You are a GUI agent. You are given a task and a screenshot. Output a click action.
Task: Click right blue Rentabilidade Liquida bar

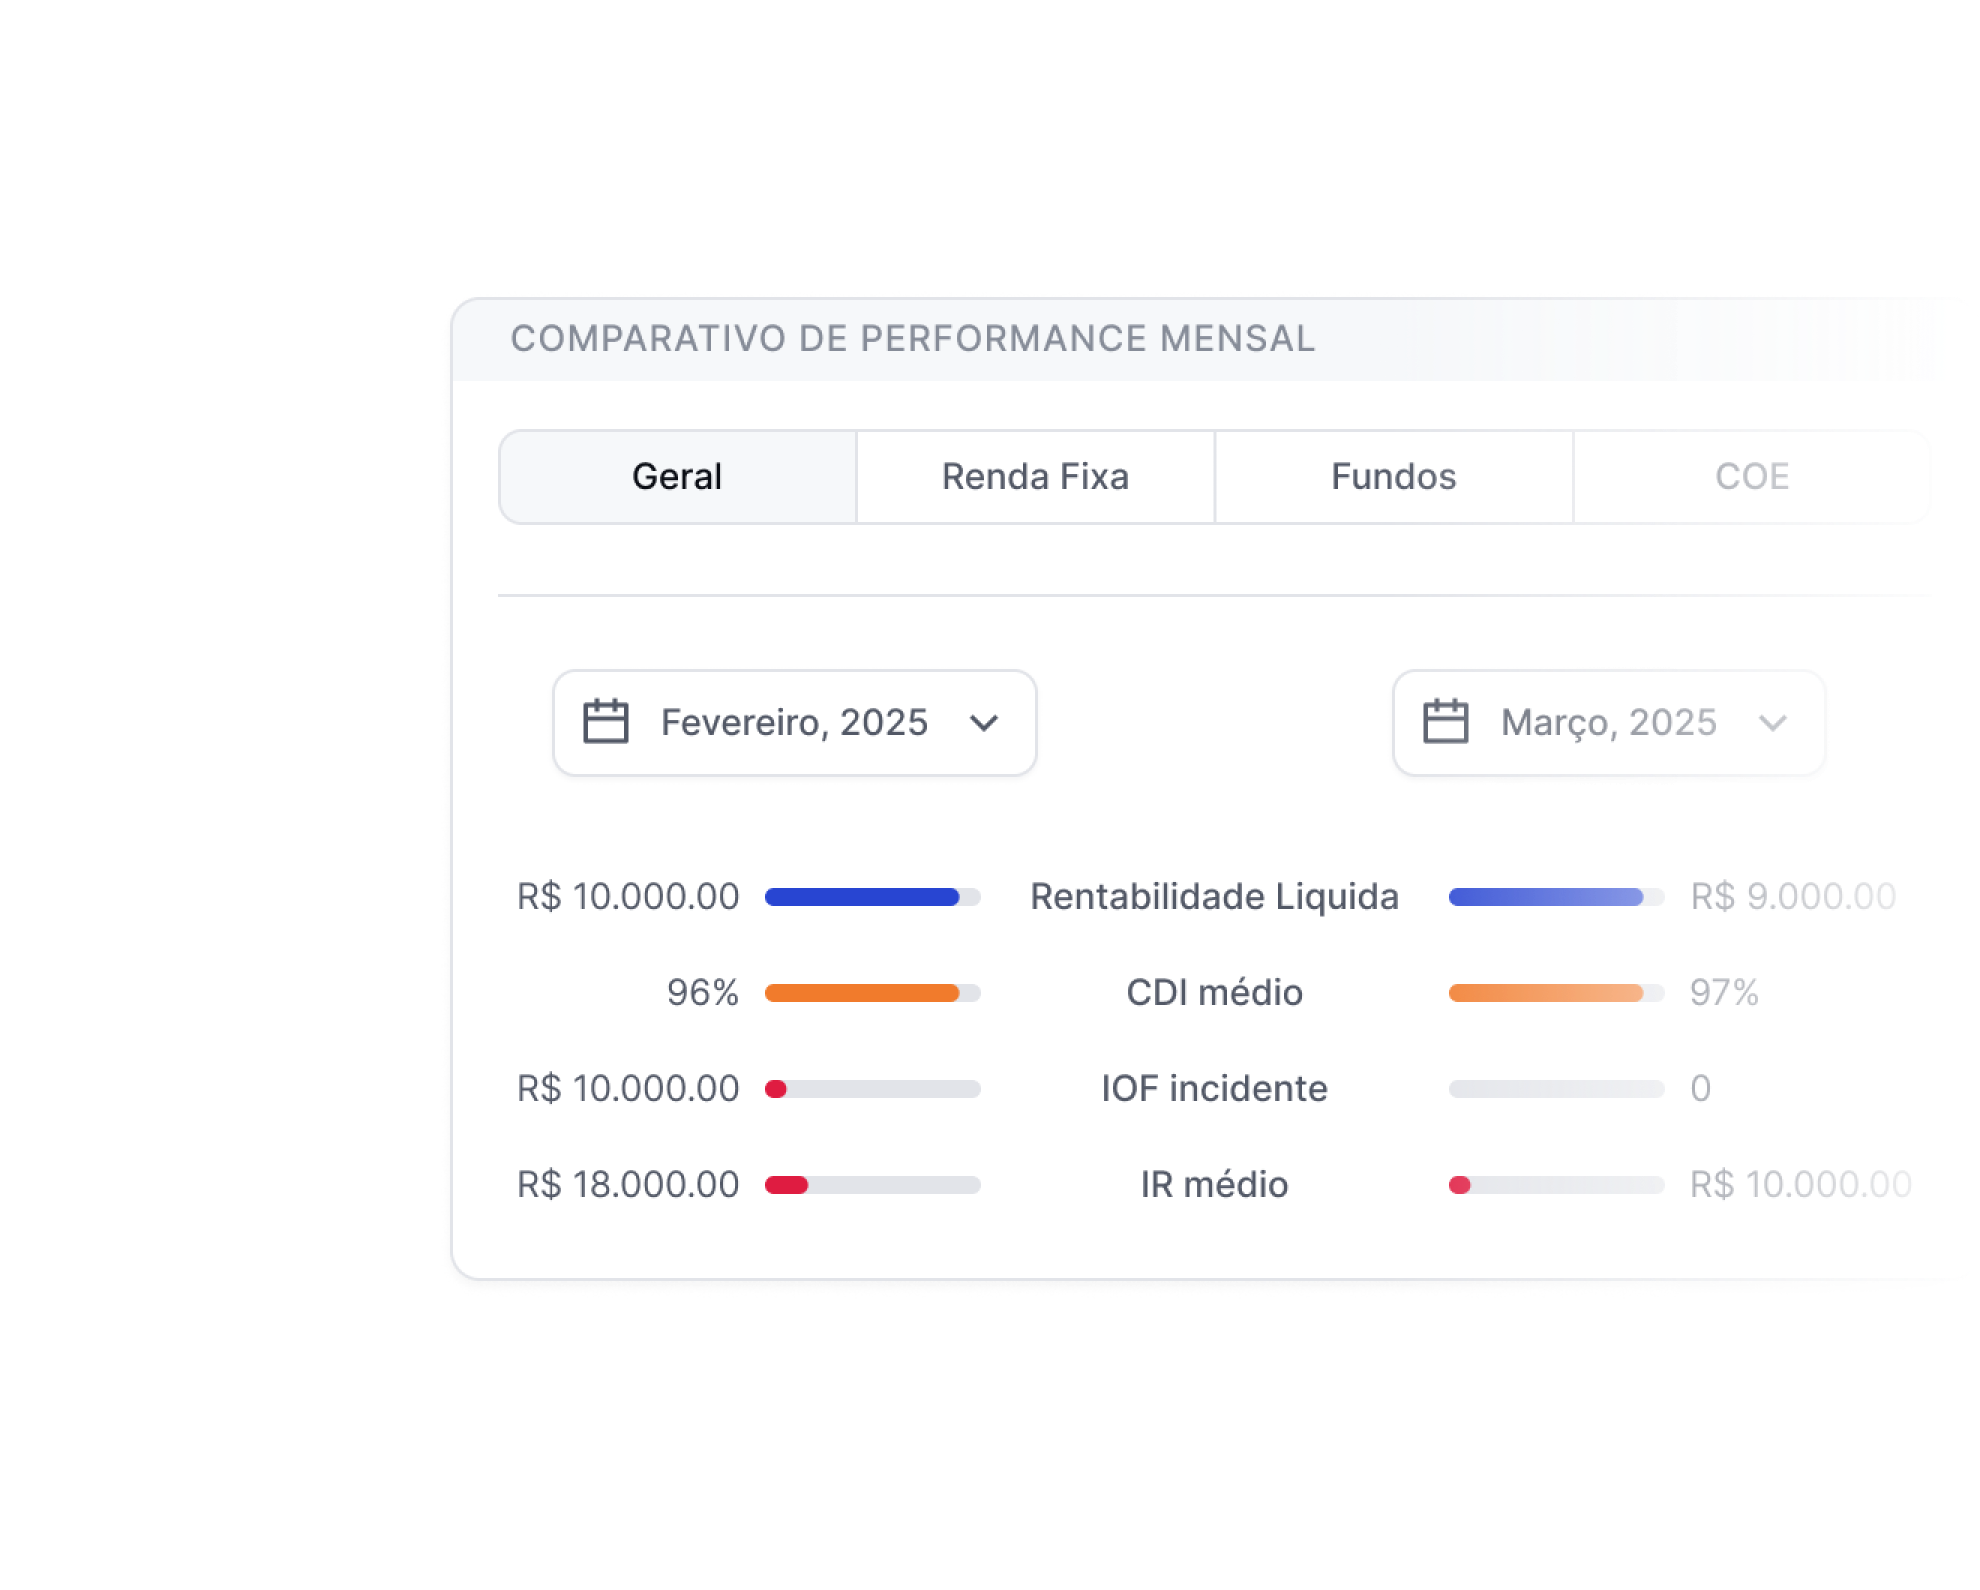pos(1546,897)
